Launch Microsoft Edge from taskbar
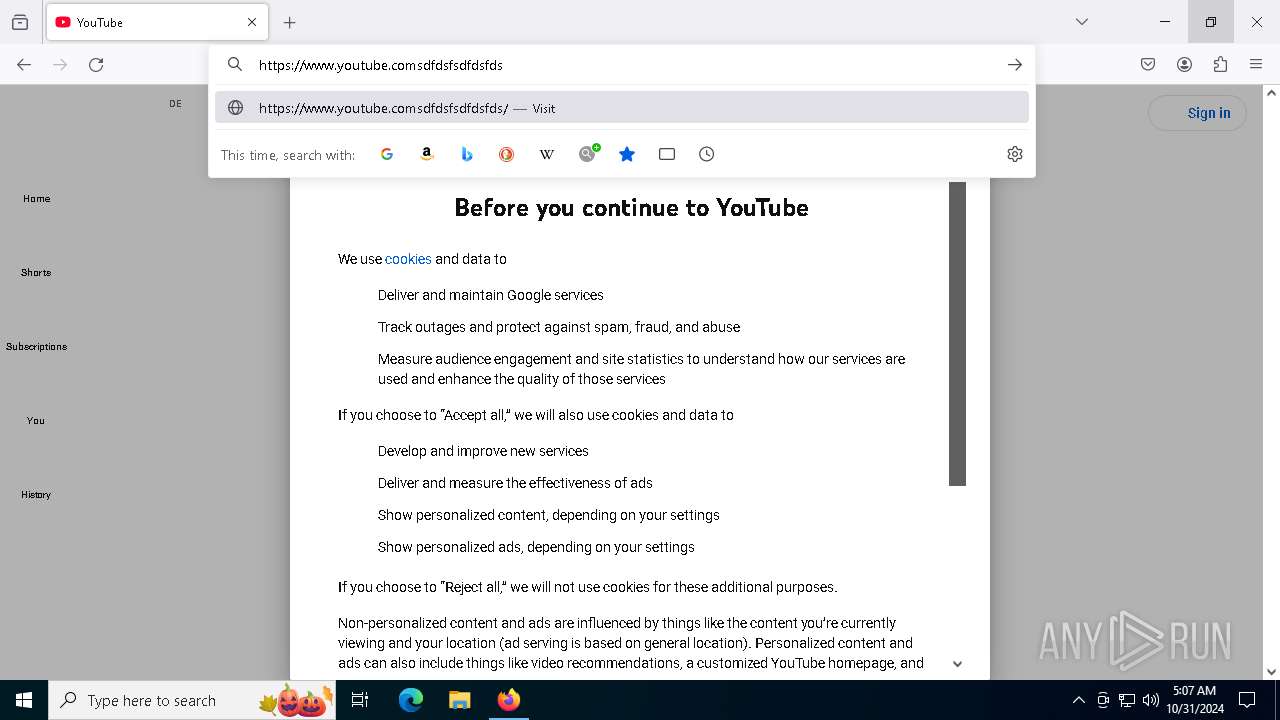1280x720 pixels. point(411,700)
